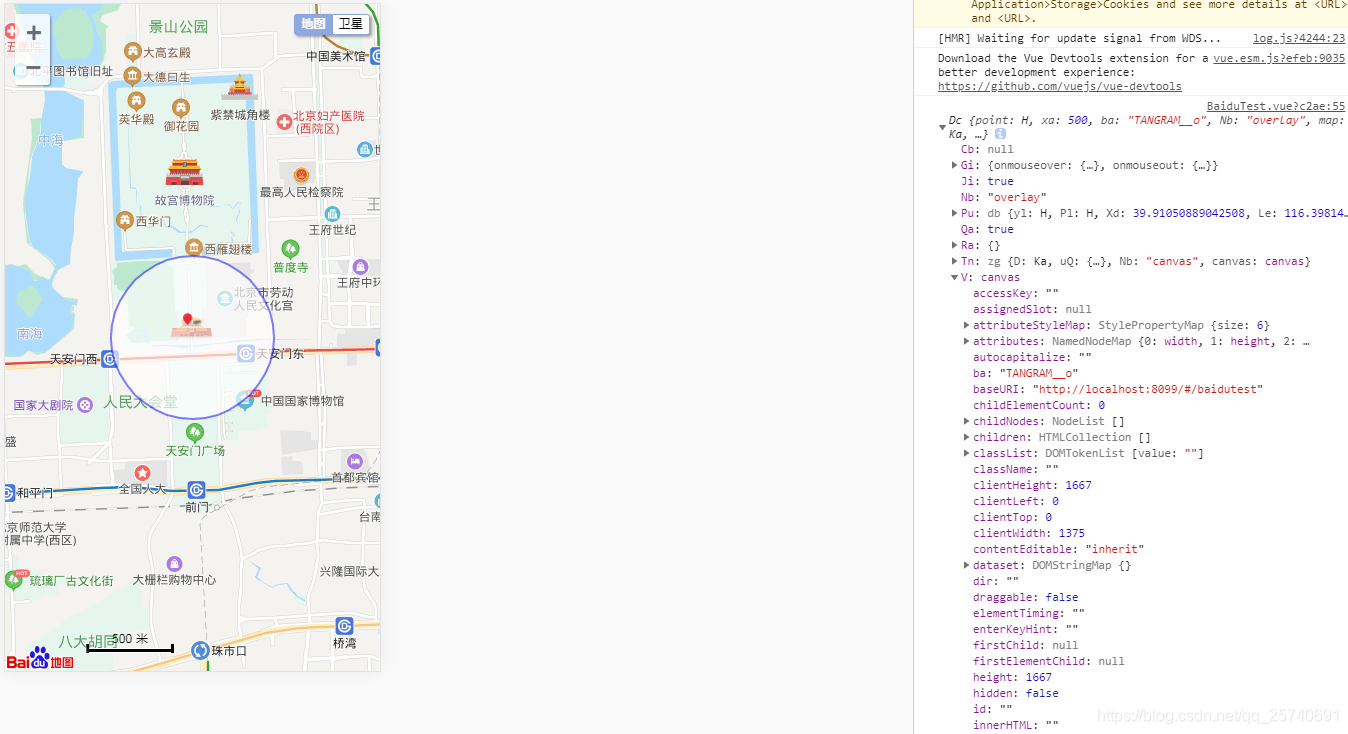This screenshot has width=1348, height=734.
Task: Expand the Gi property
Action: point(955,165)
